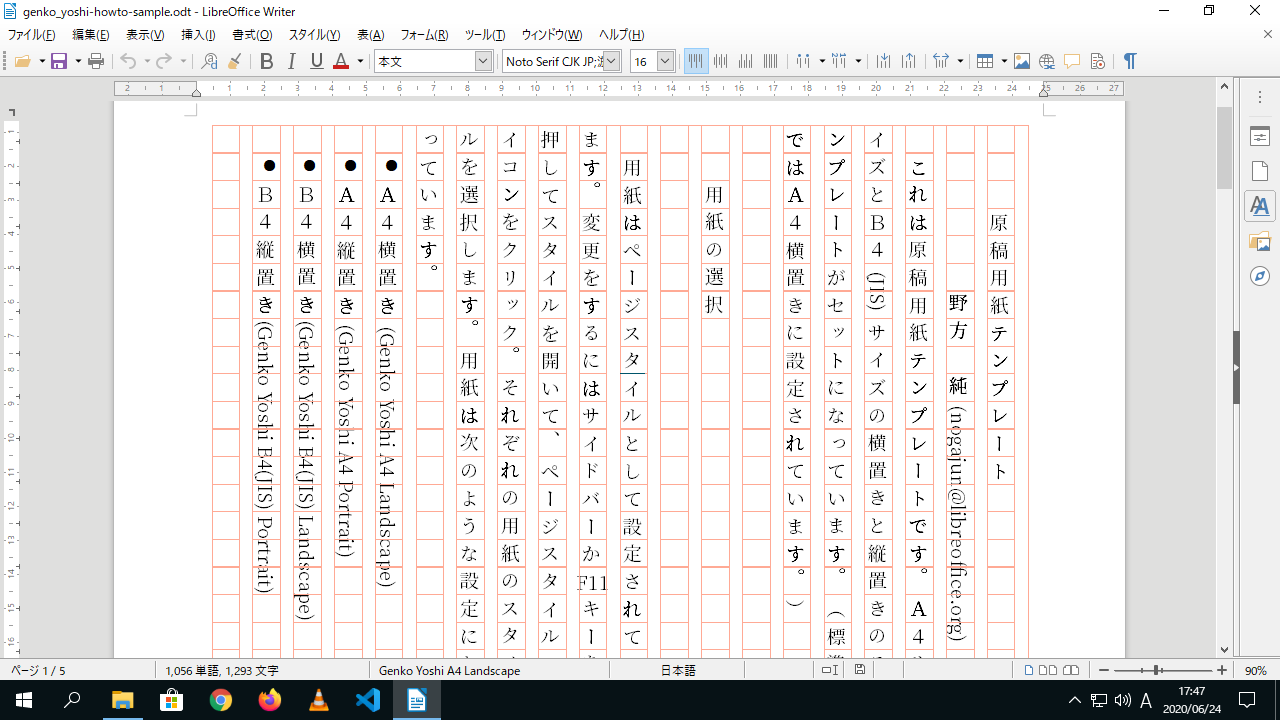Image resolution: width=1280 pixels, height=720 pixels.
Task: Open the sidebar Properties deck
Action: [1259, 136]
